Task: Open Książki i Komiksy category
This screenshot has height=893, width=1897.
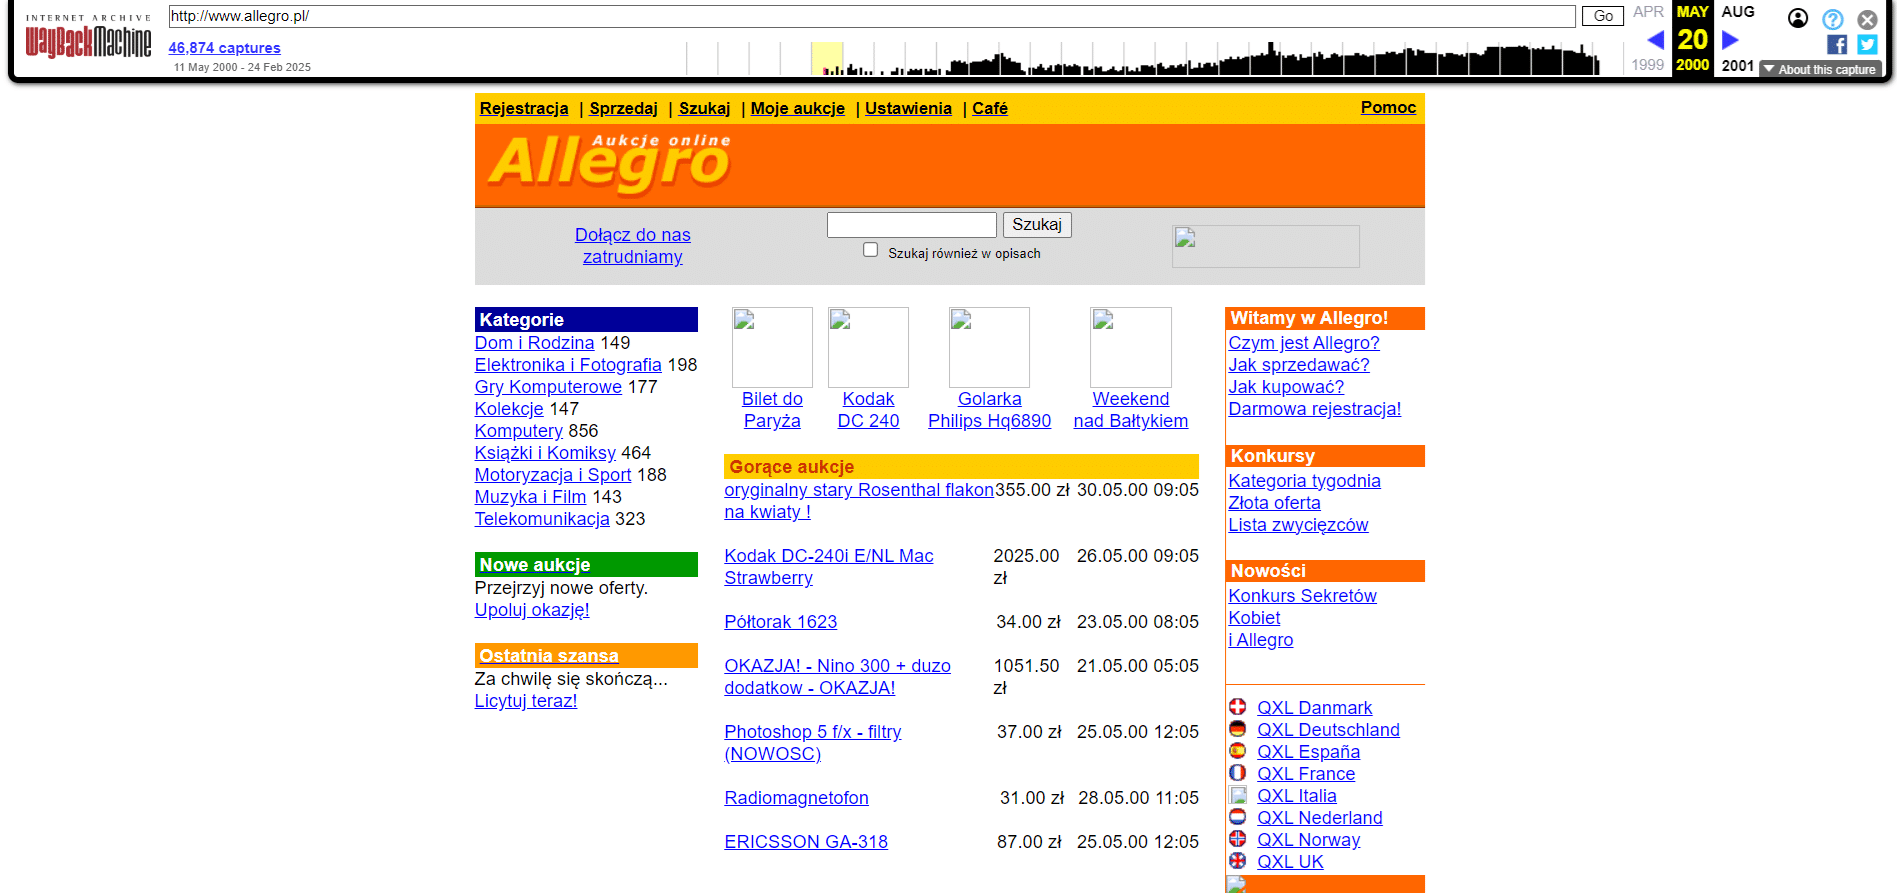Action: click(545, 453)
